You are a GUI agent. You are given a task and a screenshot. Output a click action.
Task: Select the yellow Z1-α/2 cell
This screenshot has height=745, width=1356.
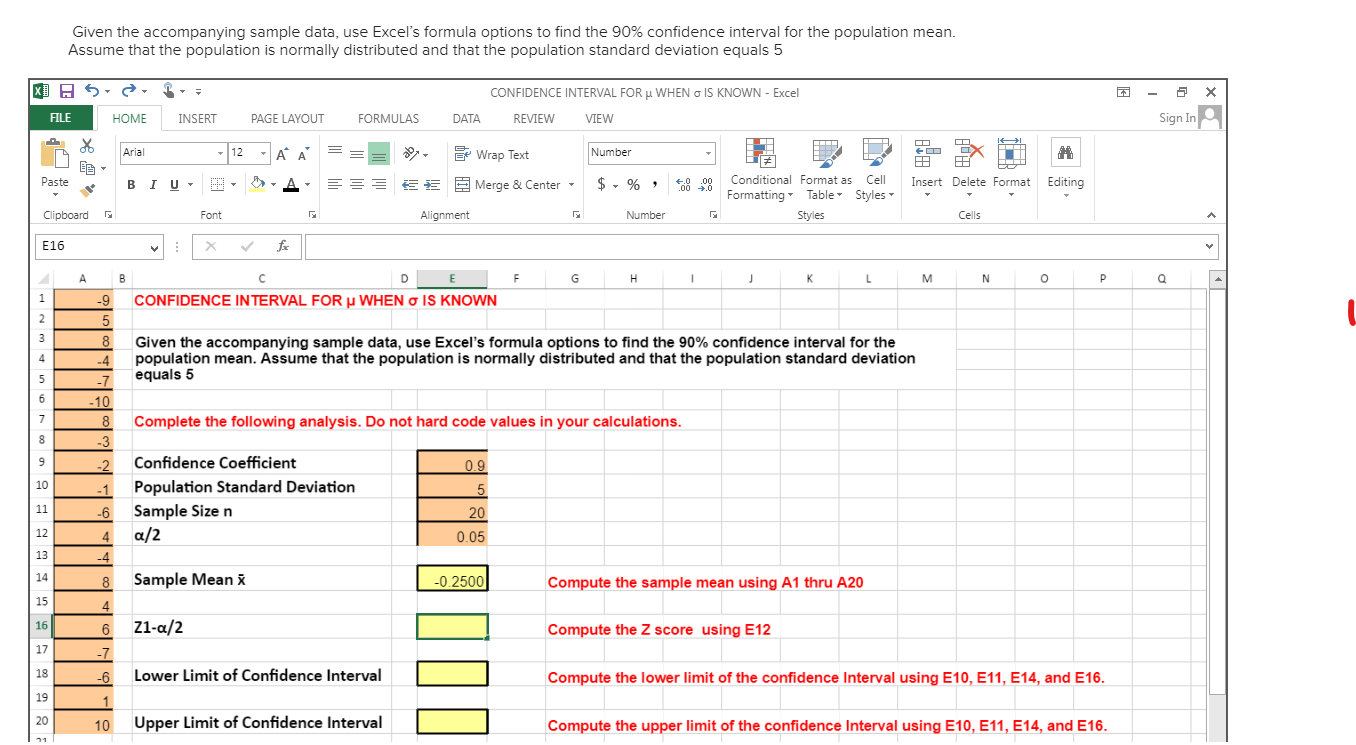point(452,626)
